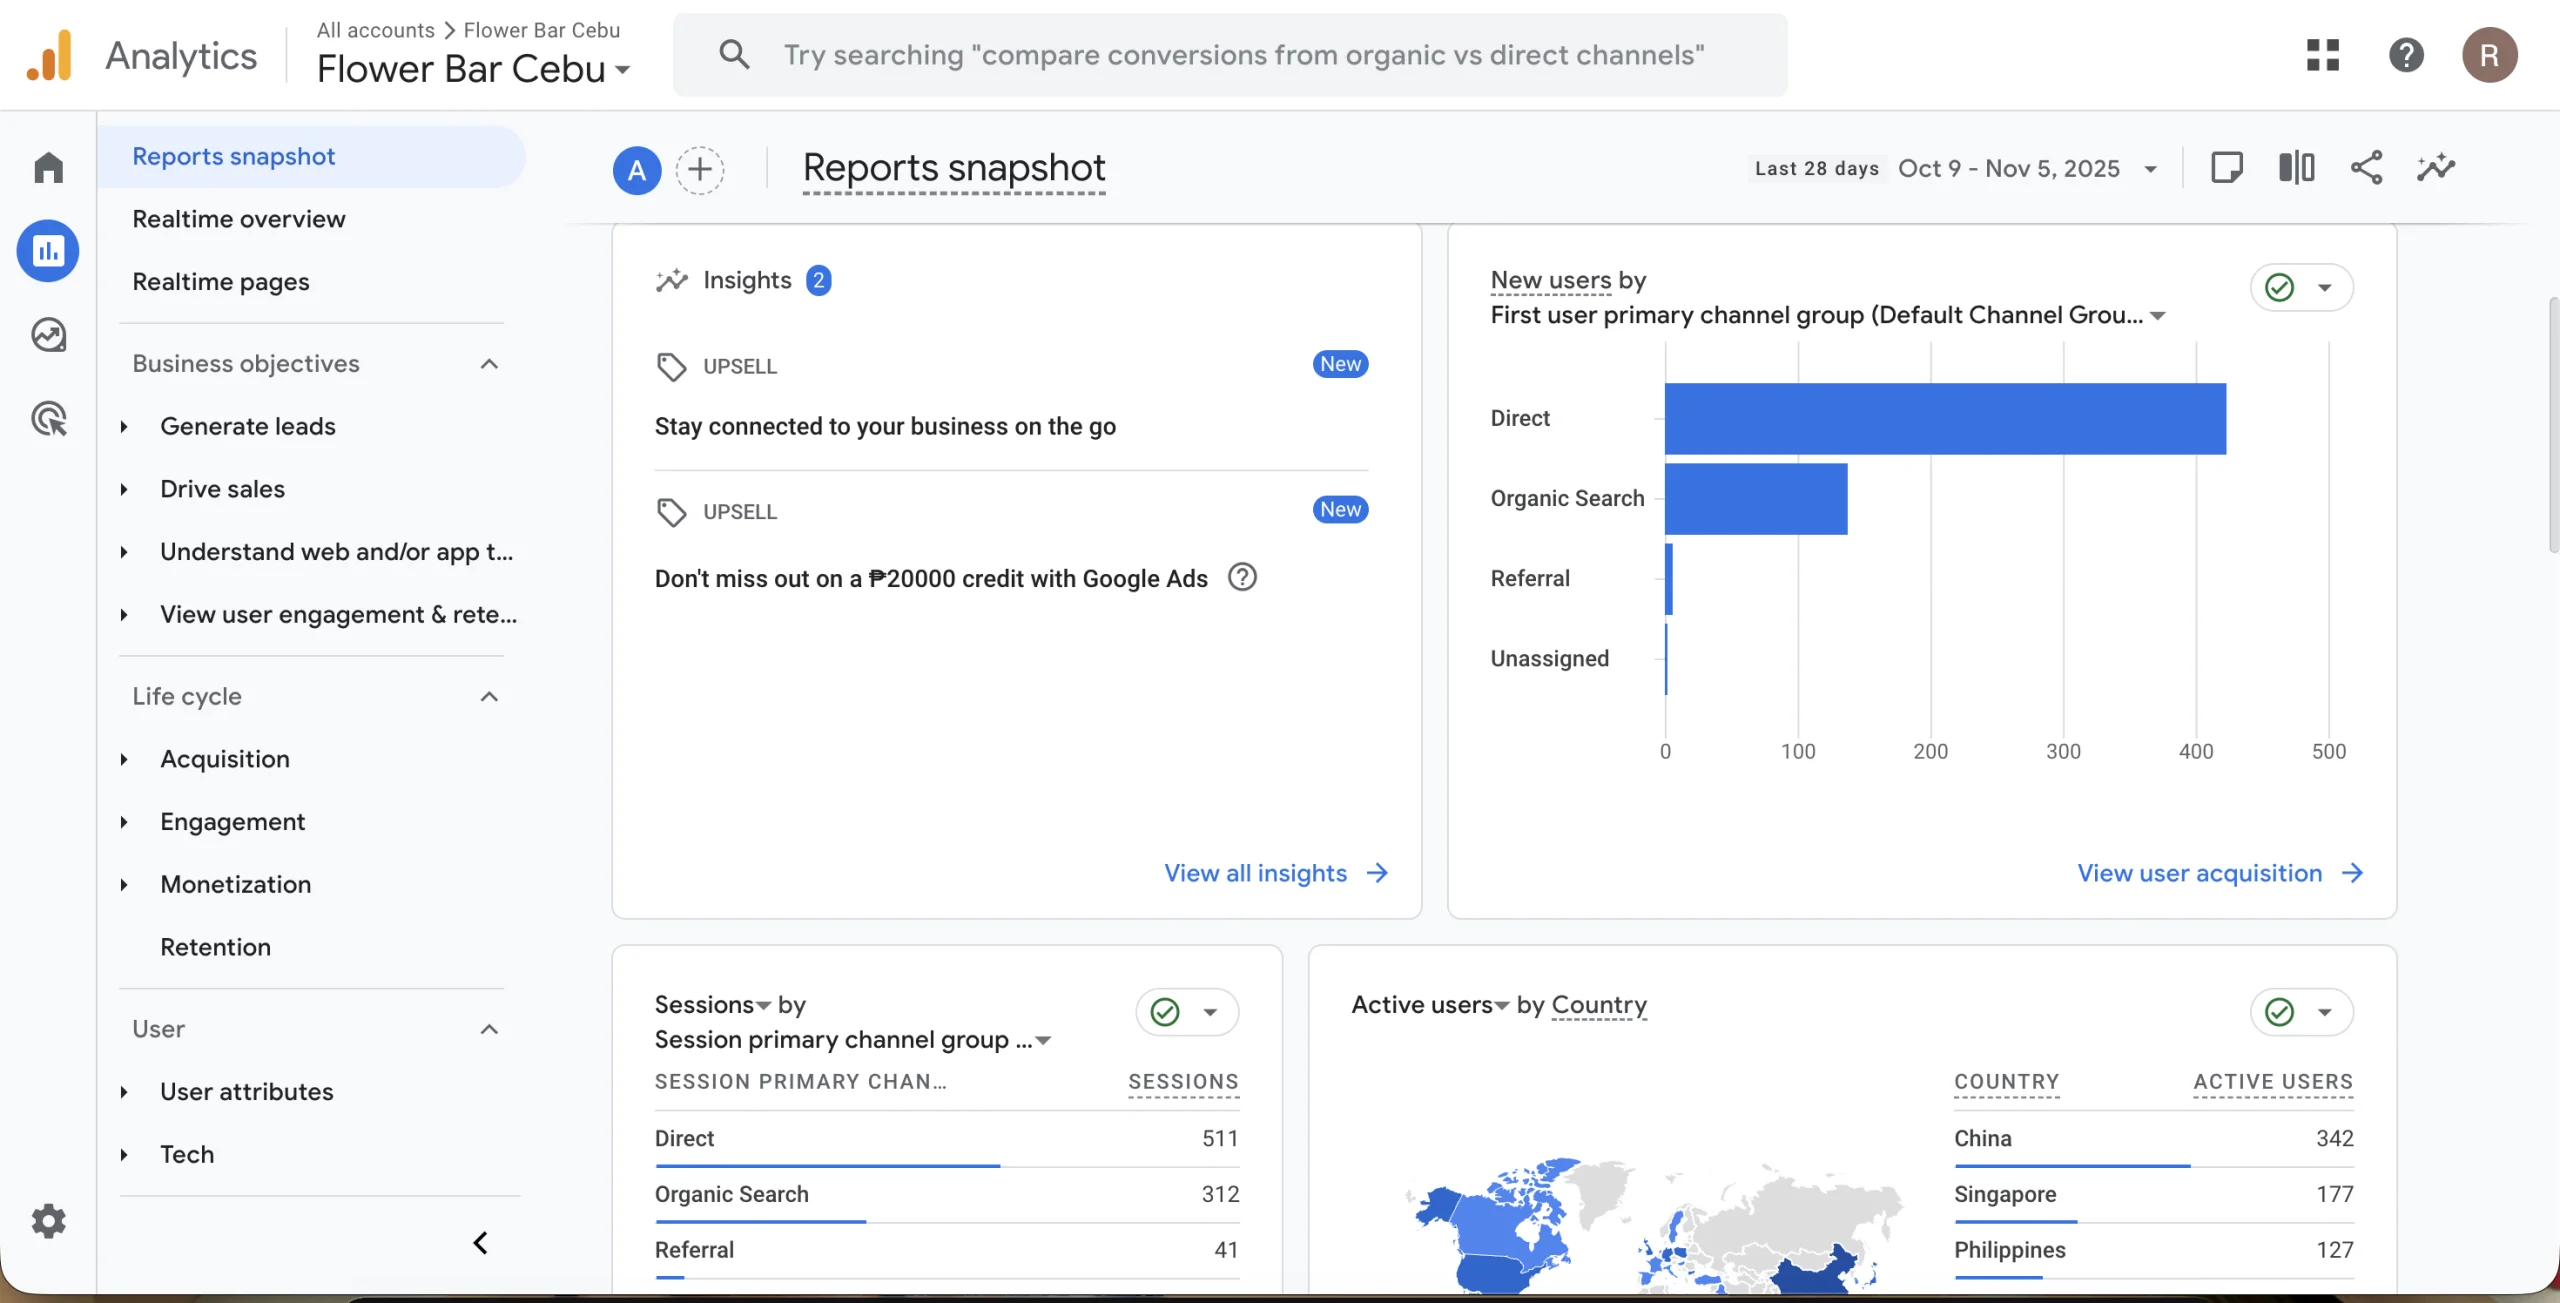
Task: Open the Explore icon in left rail
Action: coord(48,335)
